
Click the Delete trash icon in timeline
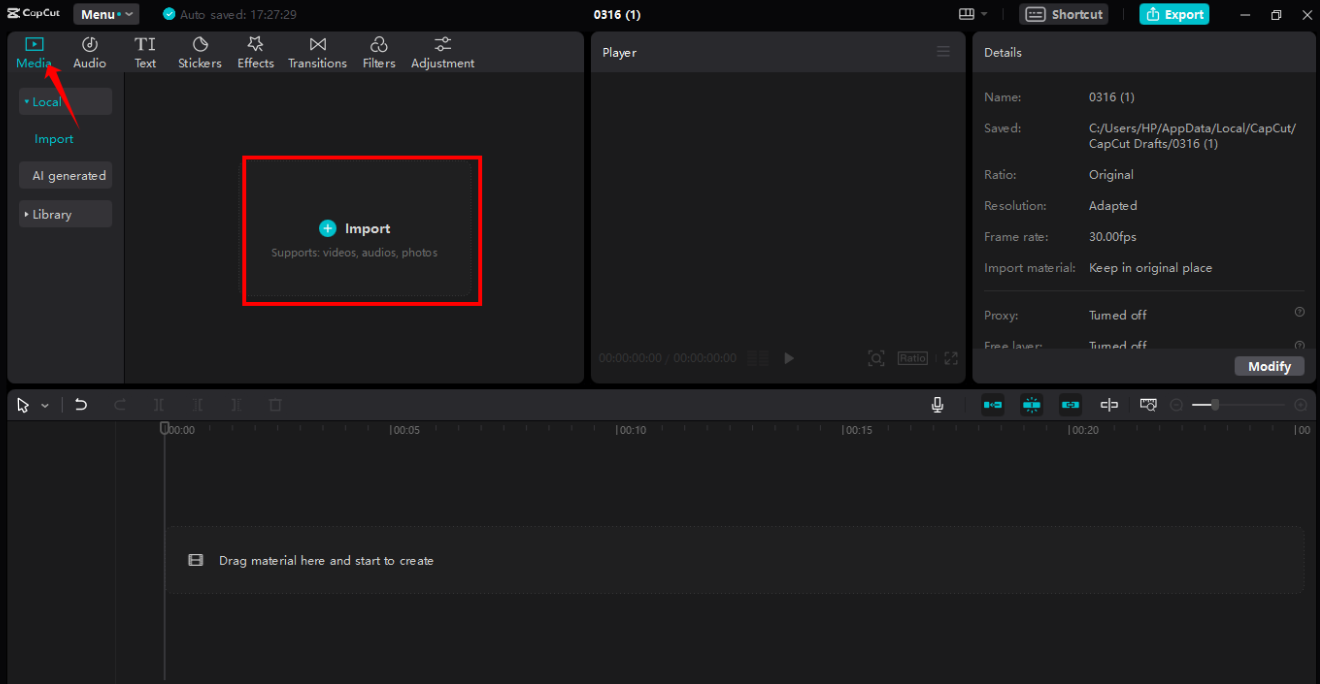pyautogui.click(x=275, y=404)
